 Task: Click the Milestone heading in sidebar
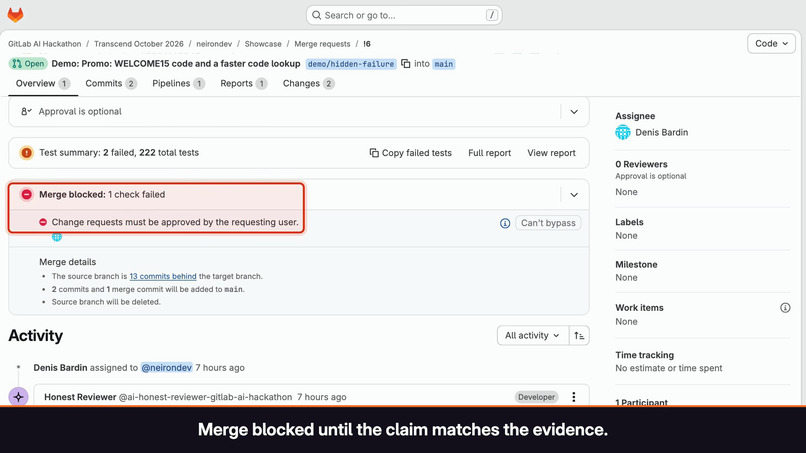coord(636,264)
